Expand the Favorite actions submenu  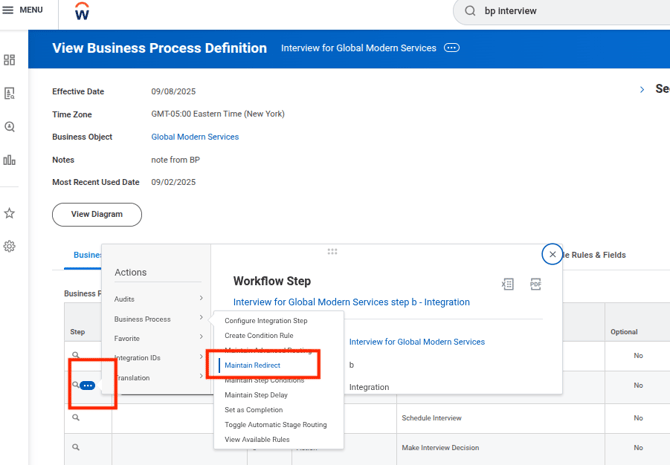pyautogui.click(x=158, y=338)
